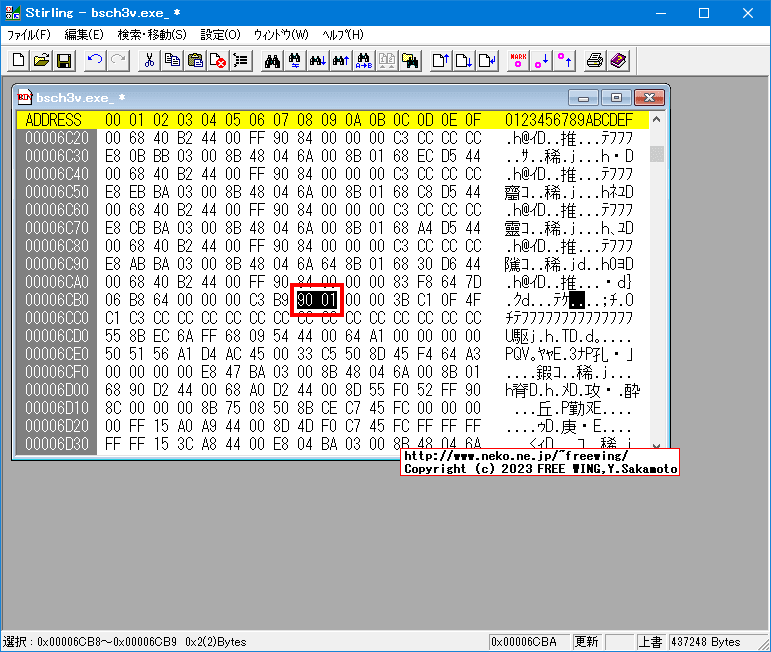
Task: Open the 編集(E) menu
Action: (84, 35)
